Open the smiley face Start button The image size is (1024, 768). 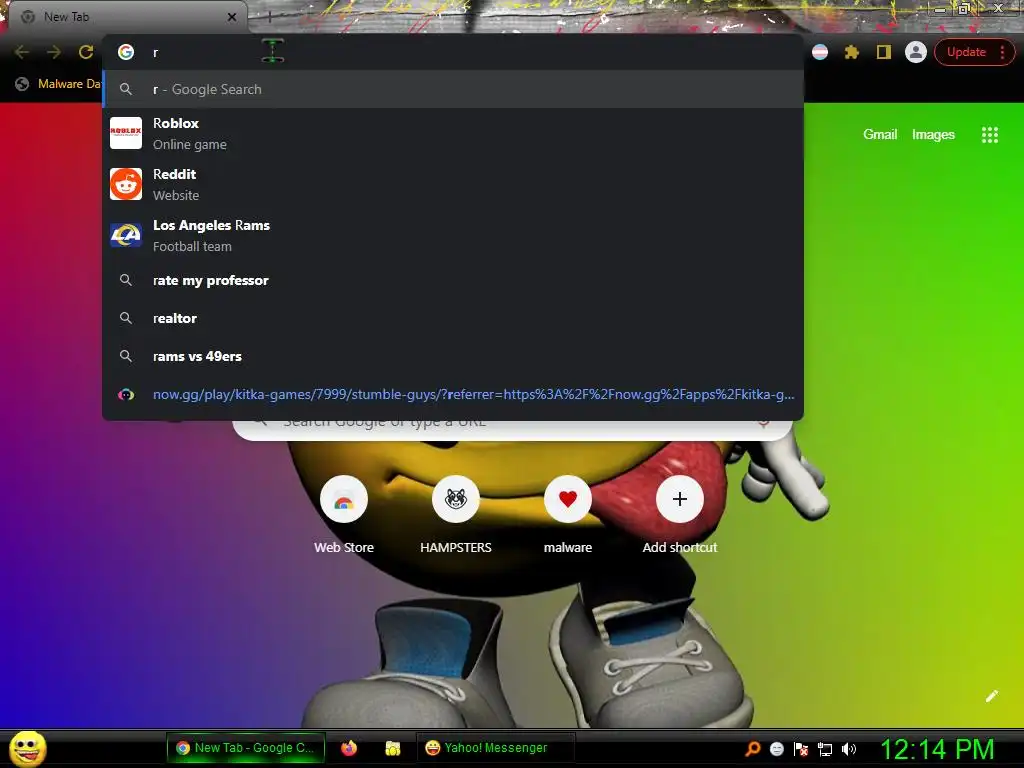[x=28, y=748]
